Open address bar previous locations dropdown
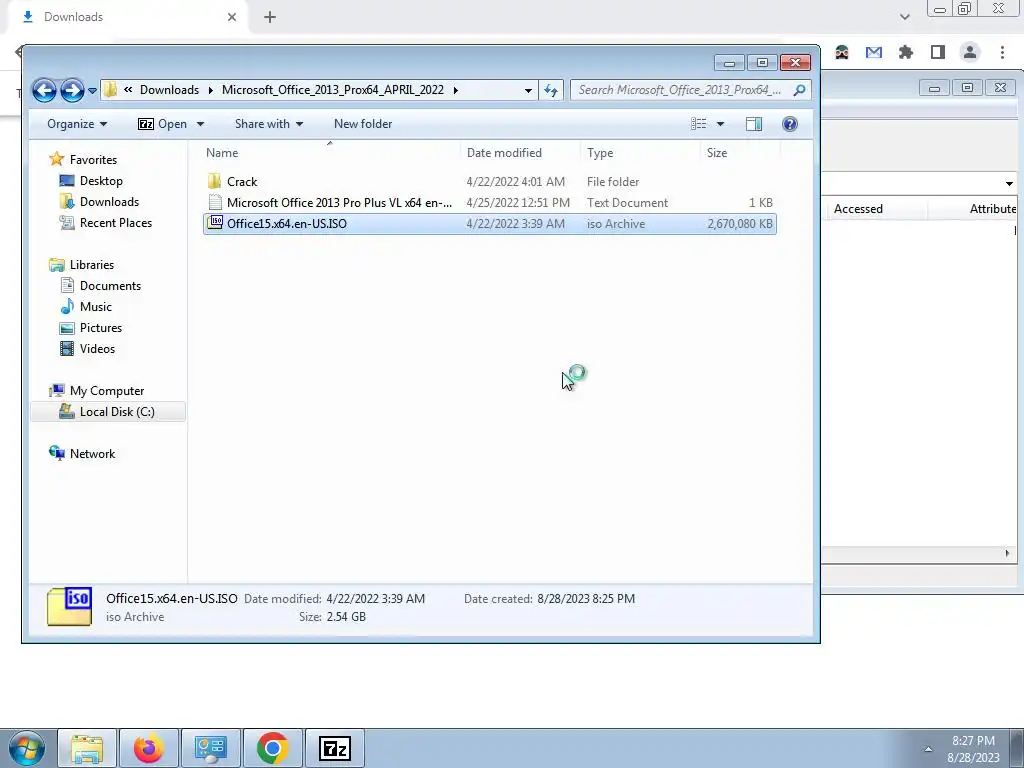This screenshot has height=768, width=1024. (528, 90)
